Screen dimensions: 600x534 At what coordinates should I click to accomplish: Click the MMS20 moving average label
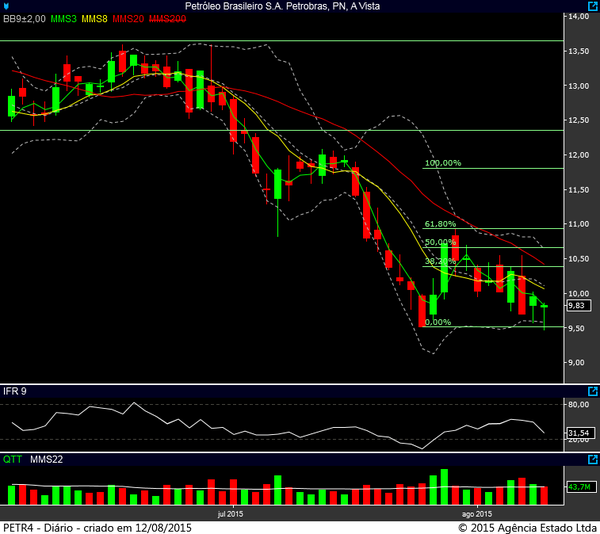pos(128,19)
